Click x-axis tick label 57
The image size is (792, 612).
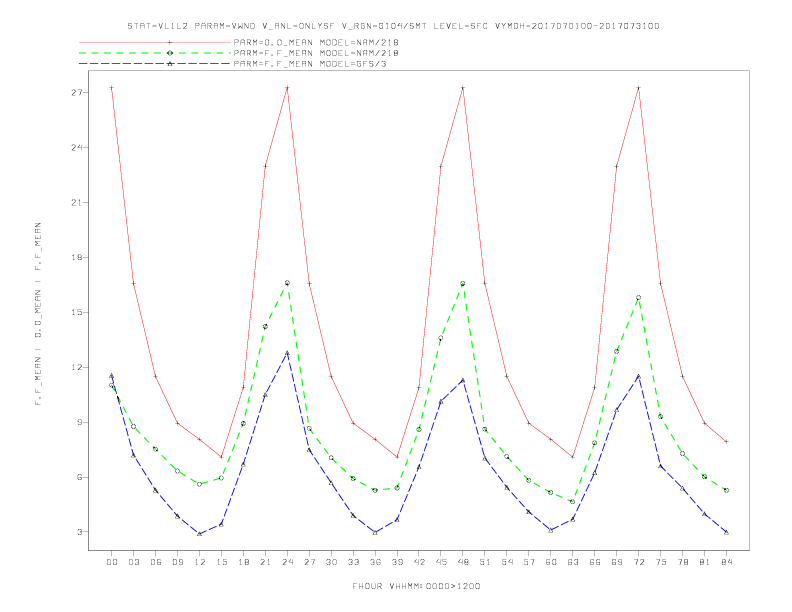coord(529,562)
